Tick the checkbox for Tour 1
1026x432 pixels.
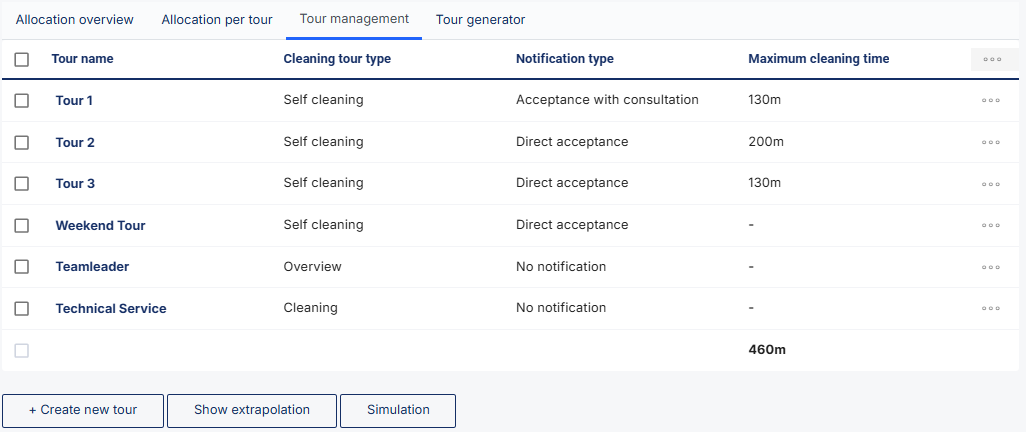pyautogui.click(x=22, y=101)
